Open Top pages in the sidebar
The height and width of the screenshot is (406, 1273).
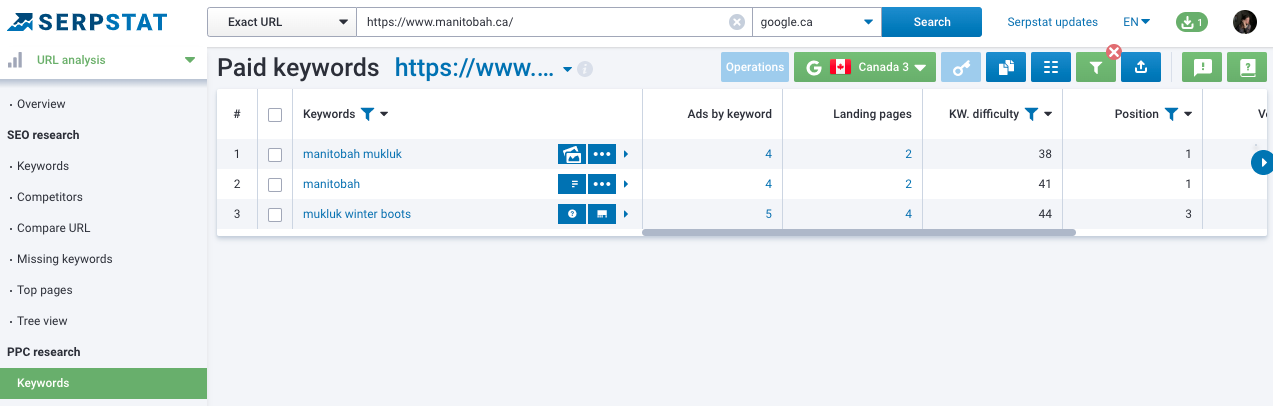[x=45, y=290]
